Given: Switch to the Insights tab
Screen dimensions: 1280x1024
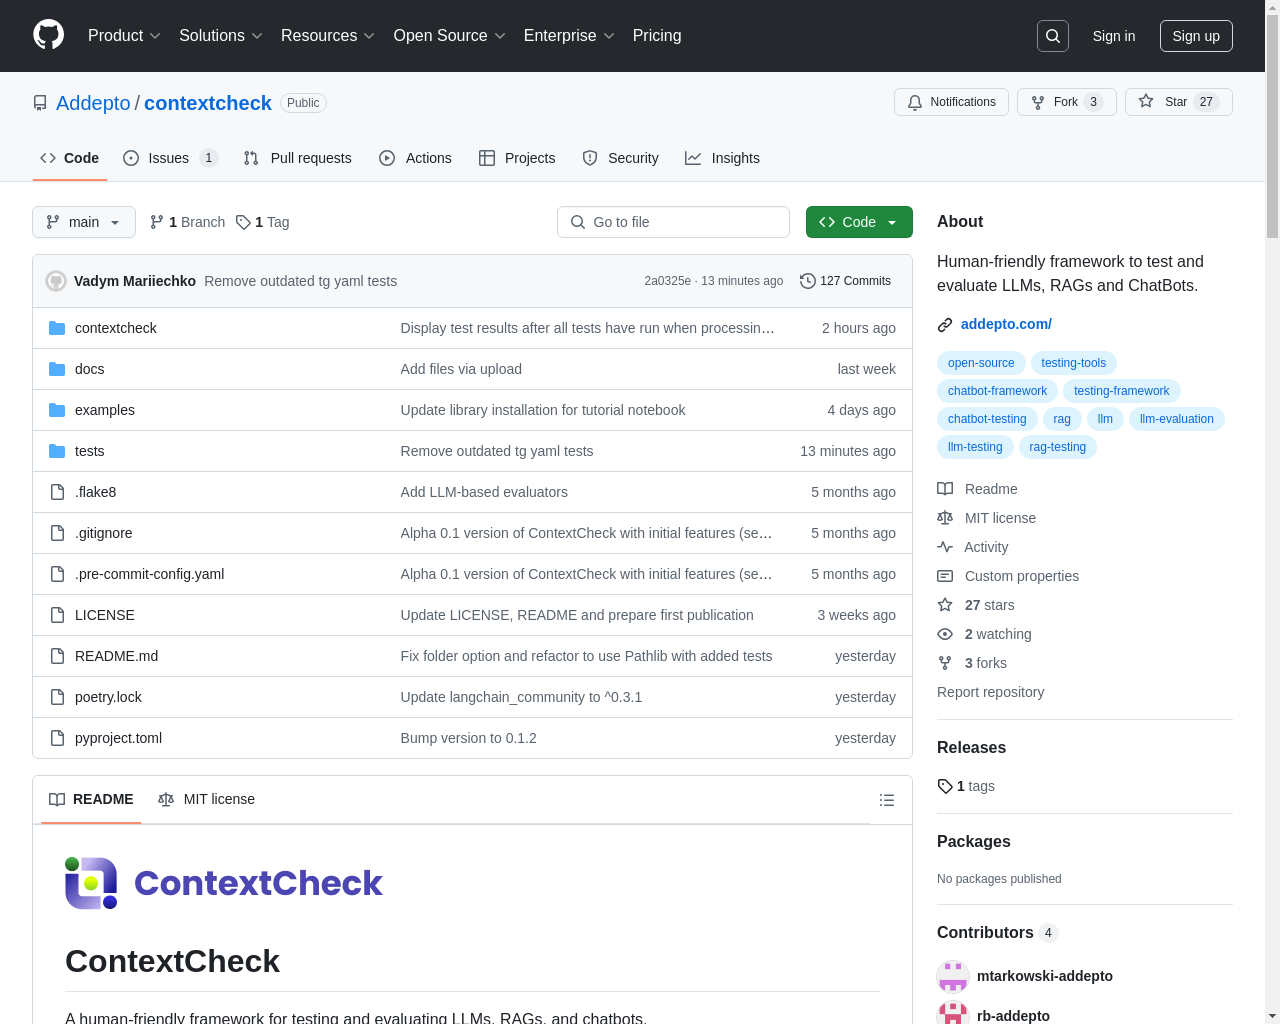Looking at the screenshot, I should coord(722,158).
